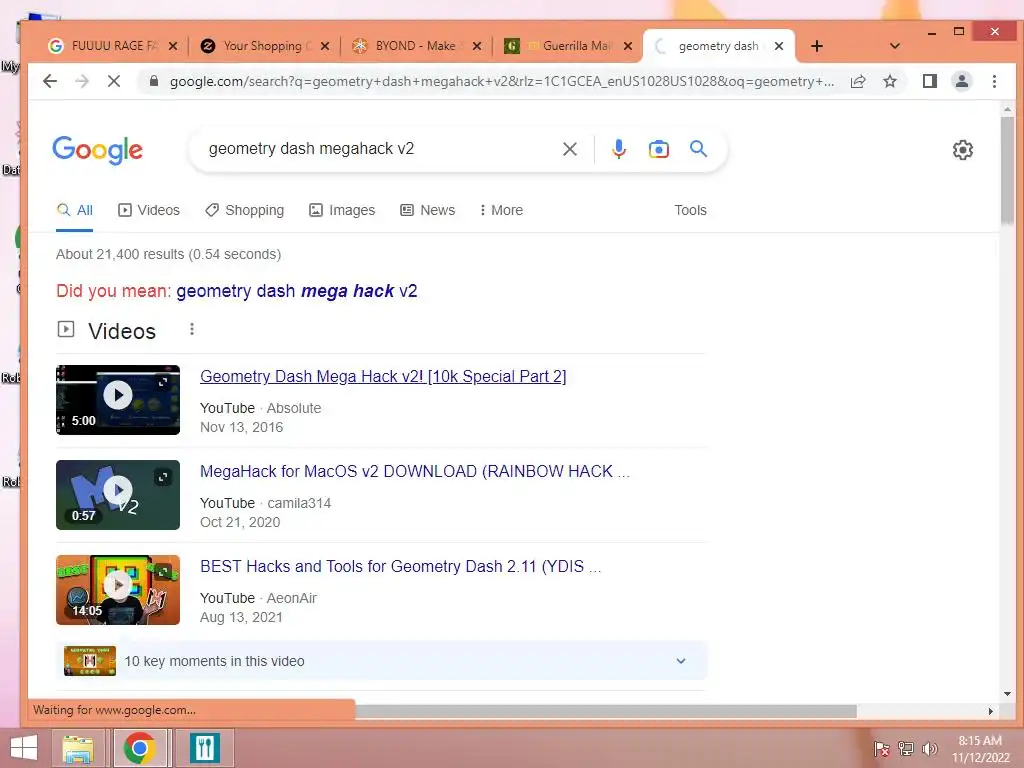Click the magnifier search button
The image size is (1024, 768).
tap(698, 149)
